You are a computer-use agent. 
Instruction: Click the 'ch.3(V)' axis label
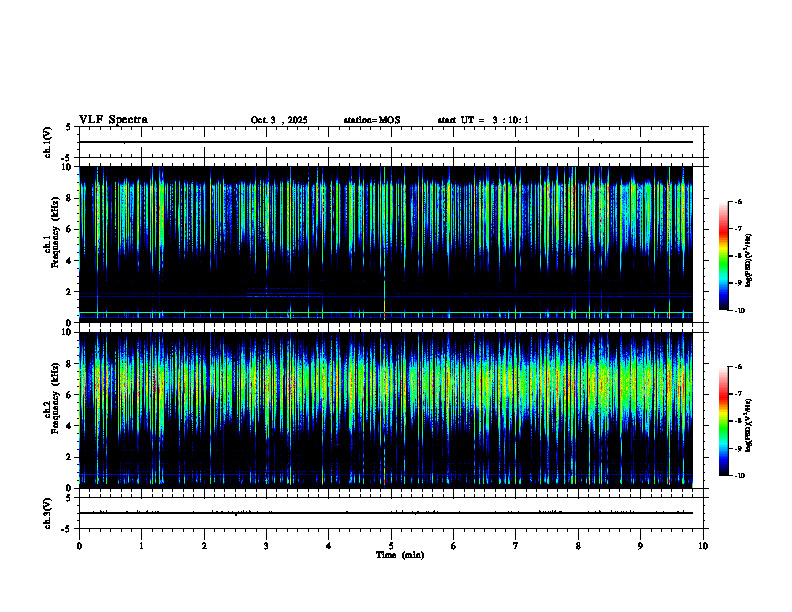47,514
